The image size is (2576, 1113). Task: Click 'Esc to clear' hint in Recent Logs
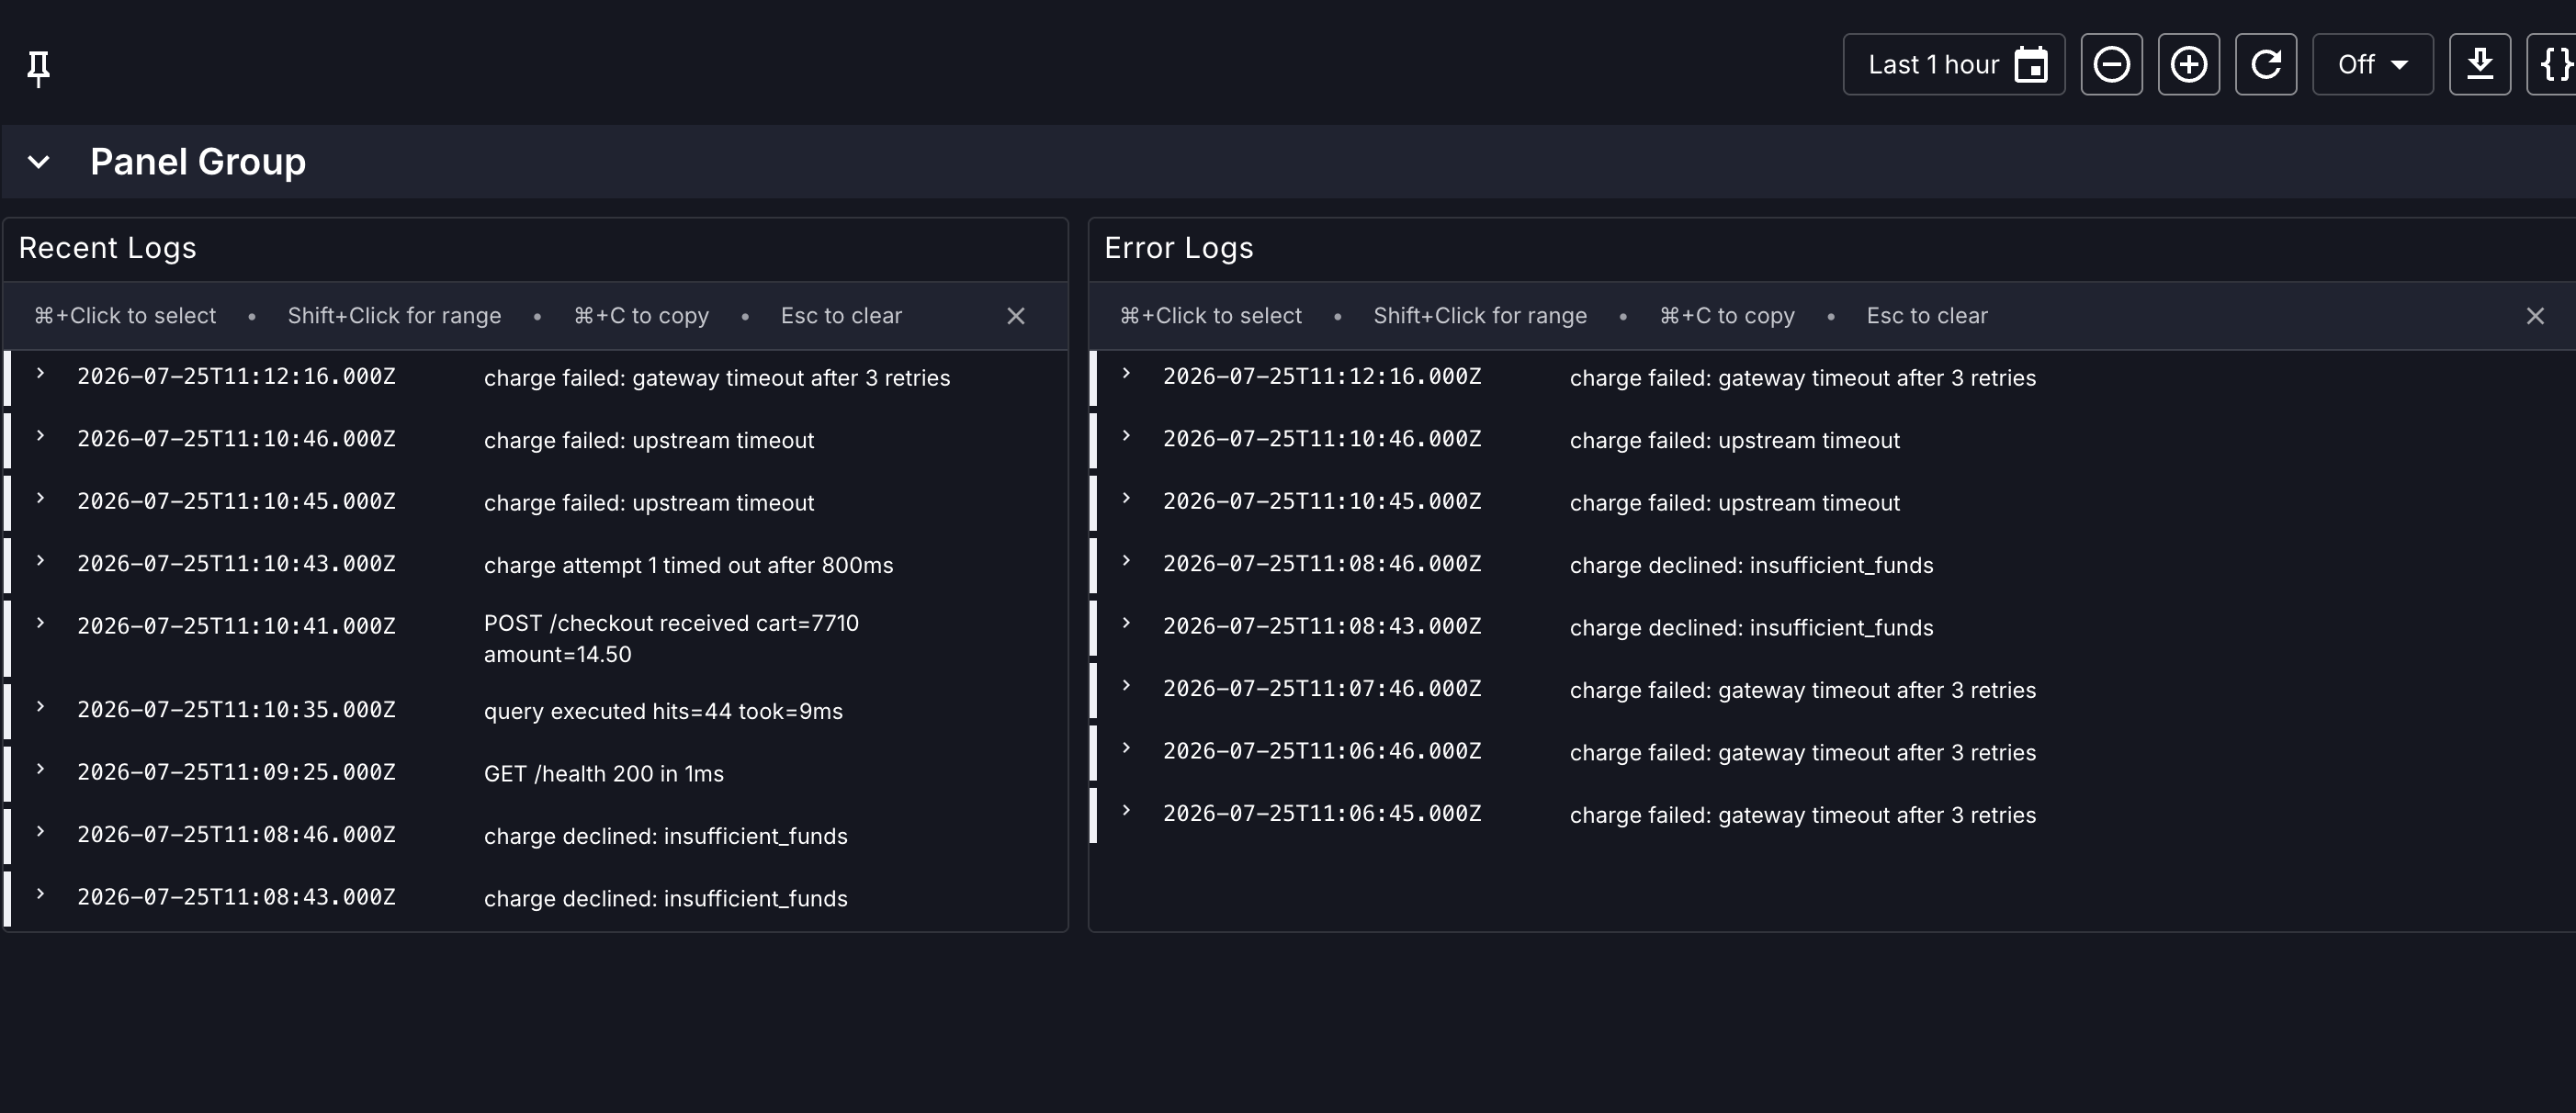click(x=841, y=316)
